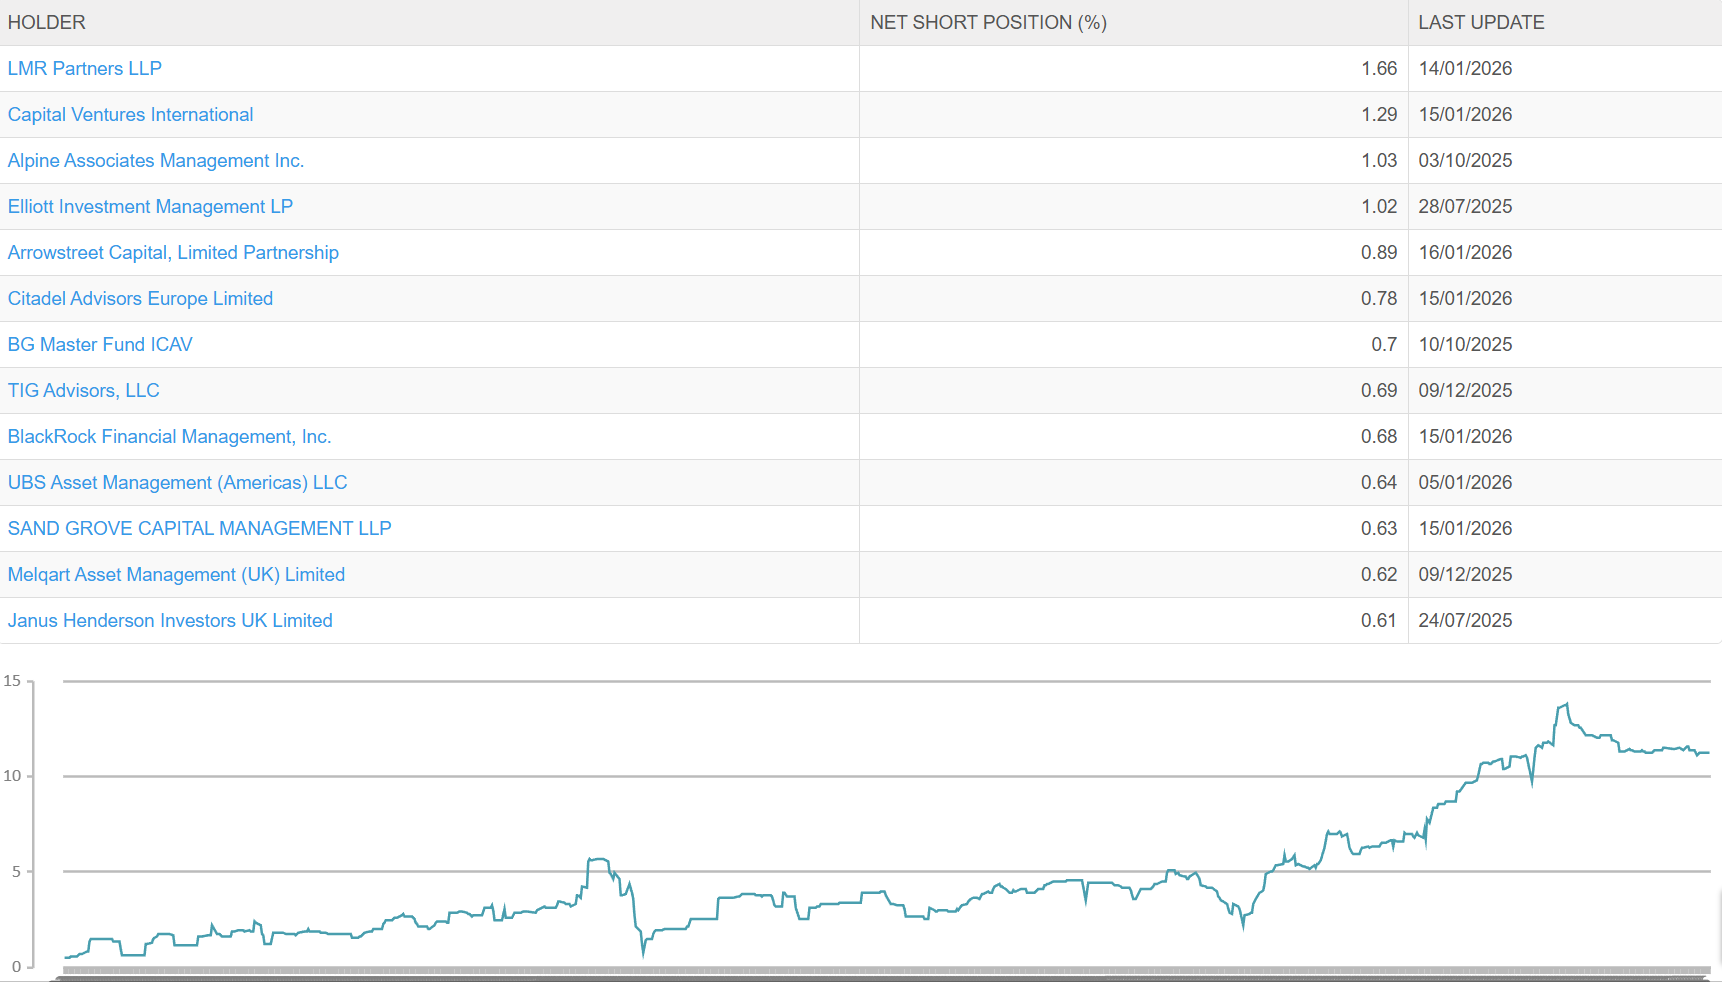Select Alpine Associates Management Inc. link
The width and height of the screenshot is (1722, 982).
pos(155,160)
